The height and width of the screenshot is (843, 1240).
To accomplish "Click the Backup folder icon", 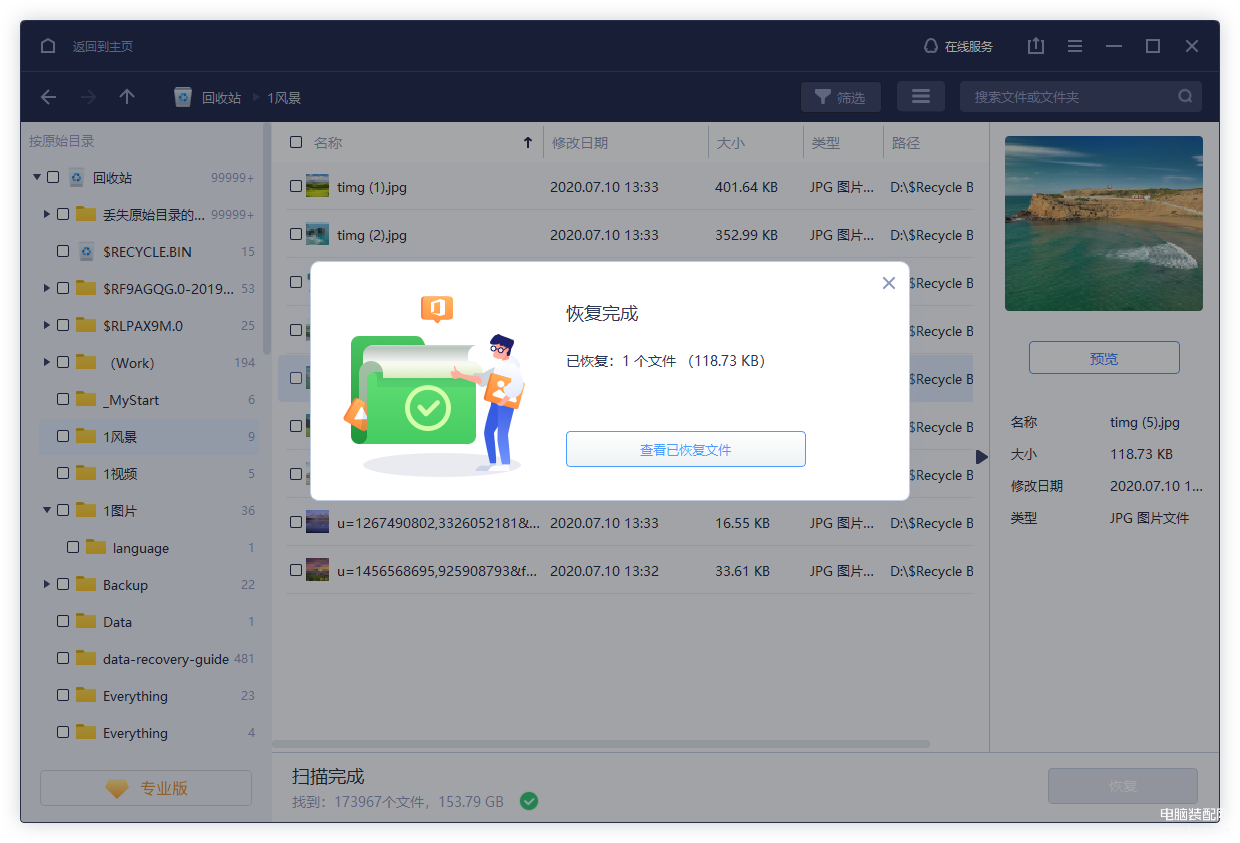I will click(85, 584).
